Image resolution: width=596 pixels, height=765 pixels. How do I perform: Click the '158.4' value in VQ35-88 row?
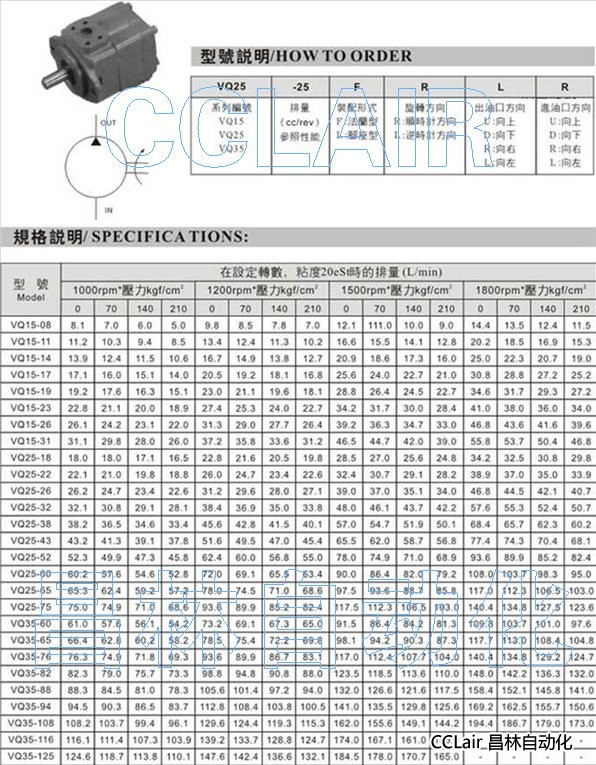(x=480, y=690)
